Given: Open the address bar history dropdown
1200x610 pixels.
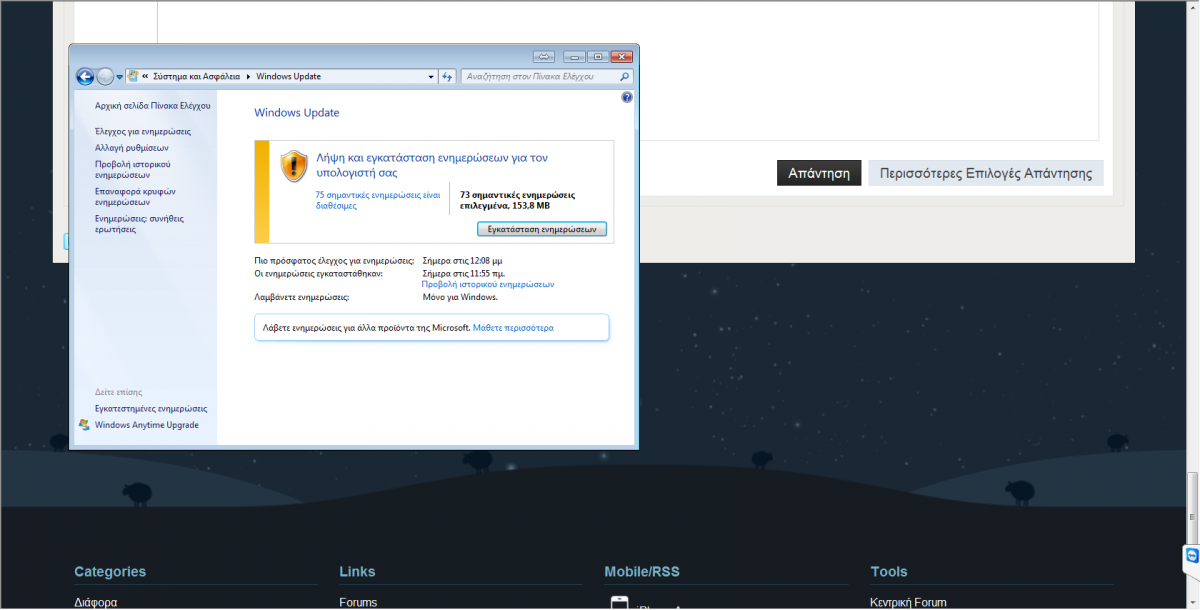Looking at the screenshot, I should 431,76.
